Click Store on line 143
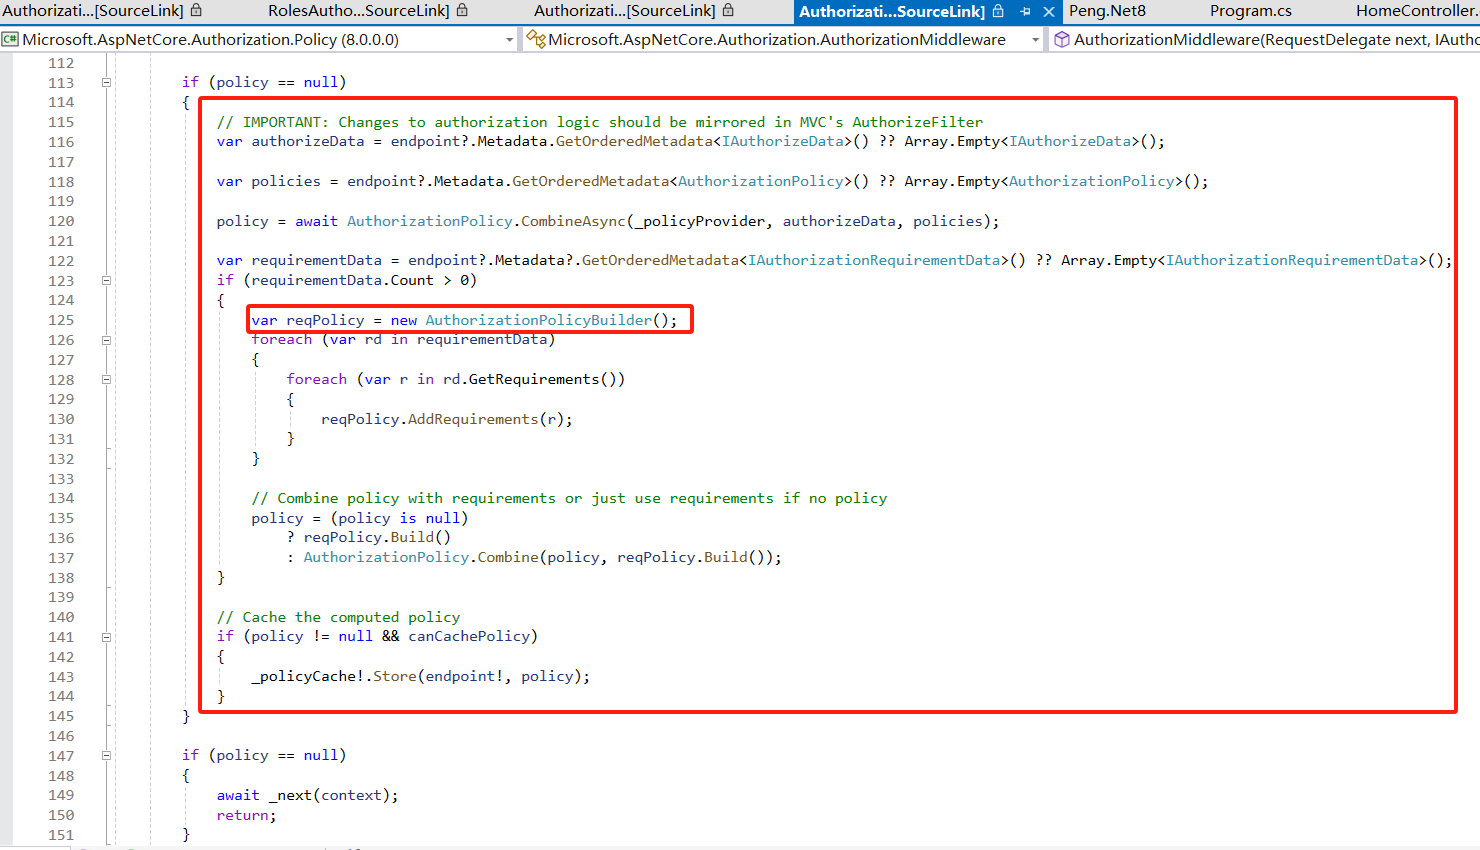Viewport: 1480px width, 850px height. point(395,676)
